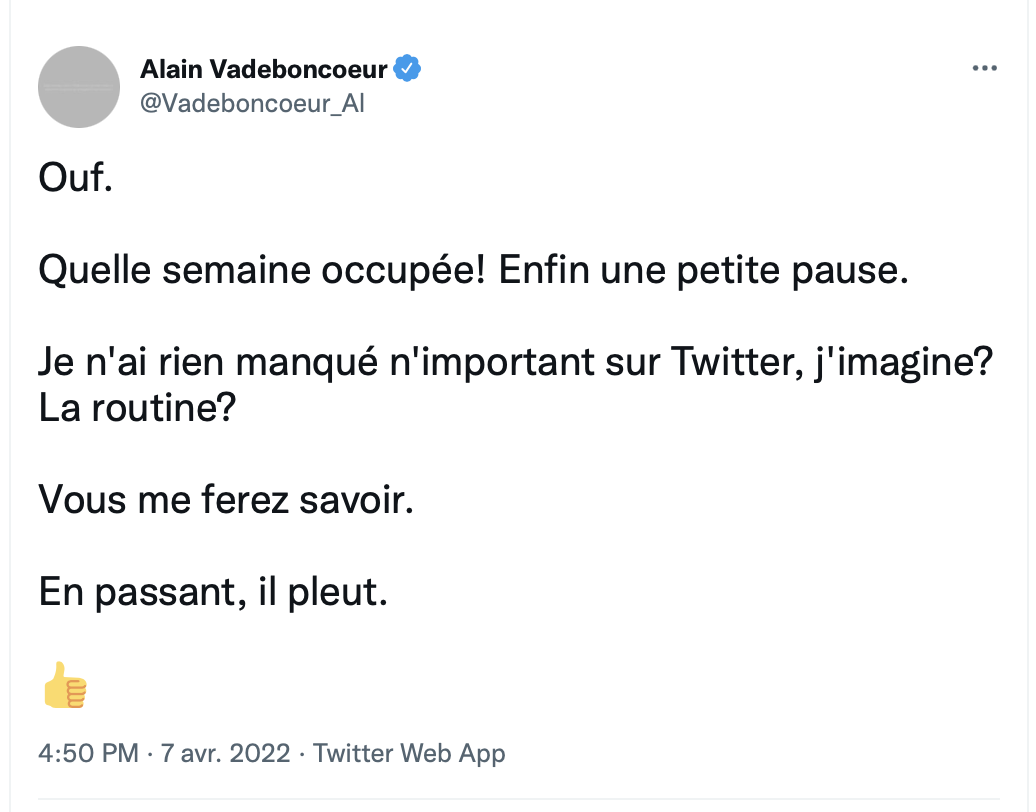
Task: Visit the @Vadeboncoeur_Al handle link
Action: 252,103
